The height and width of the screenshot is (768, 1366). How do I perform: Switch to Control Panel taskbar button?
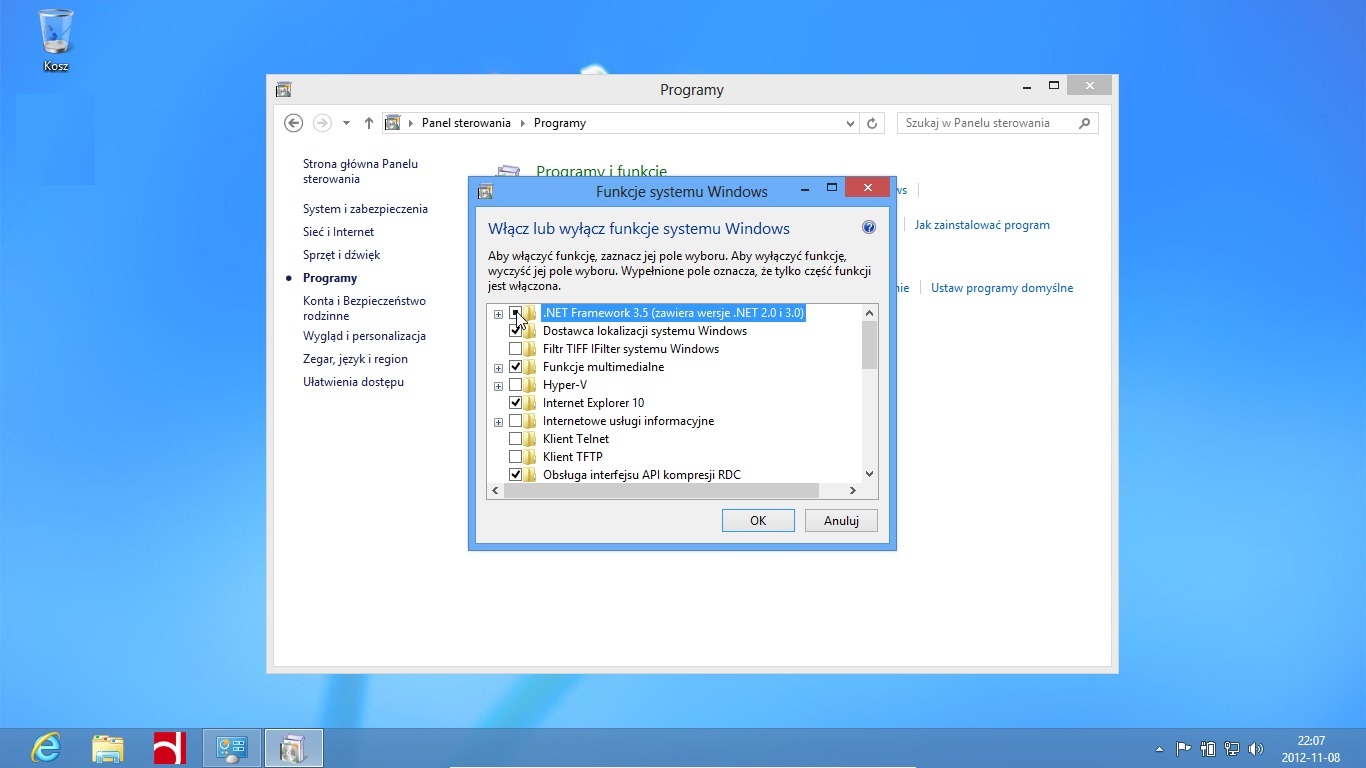(232, 748)
